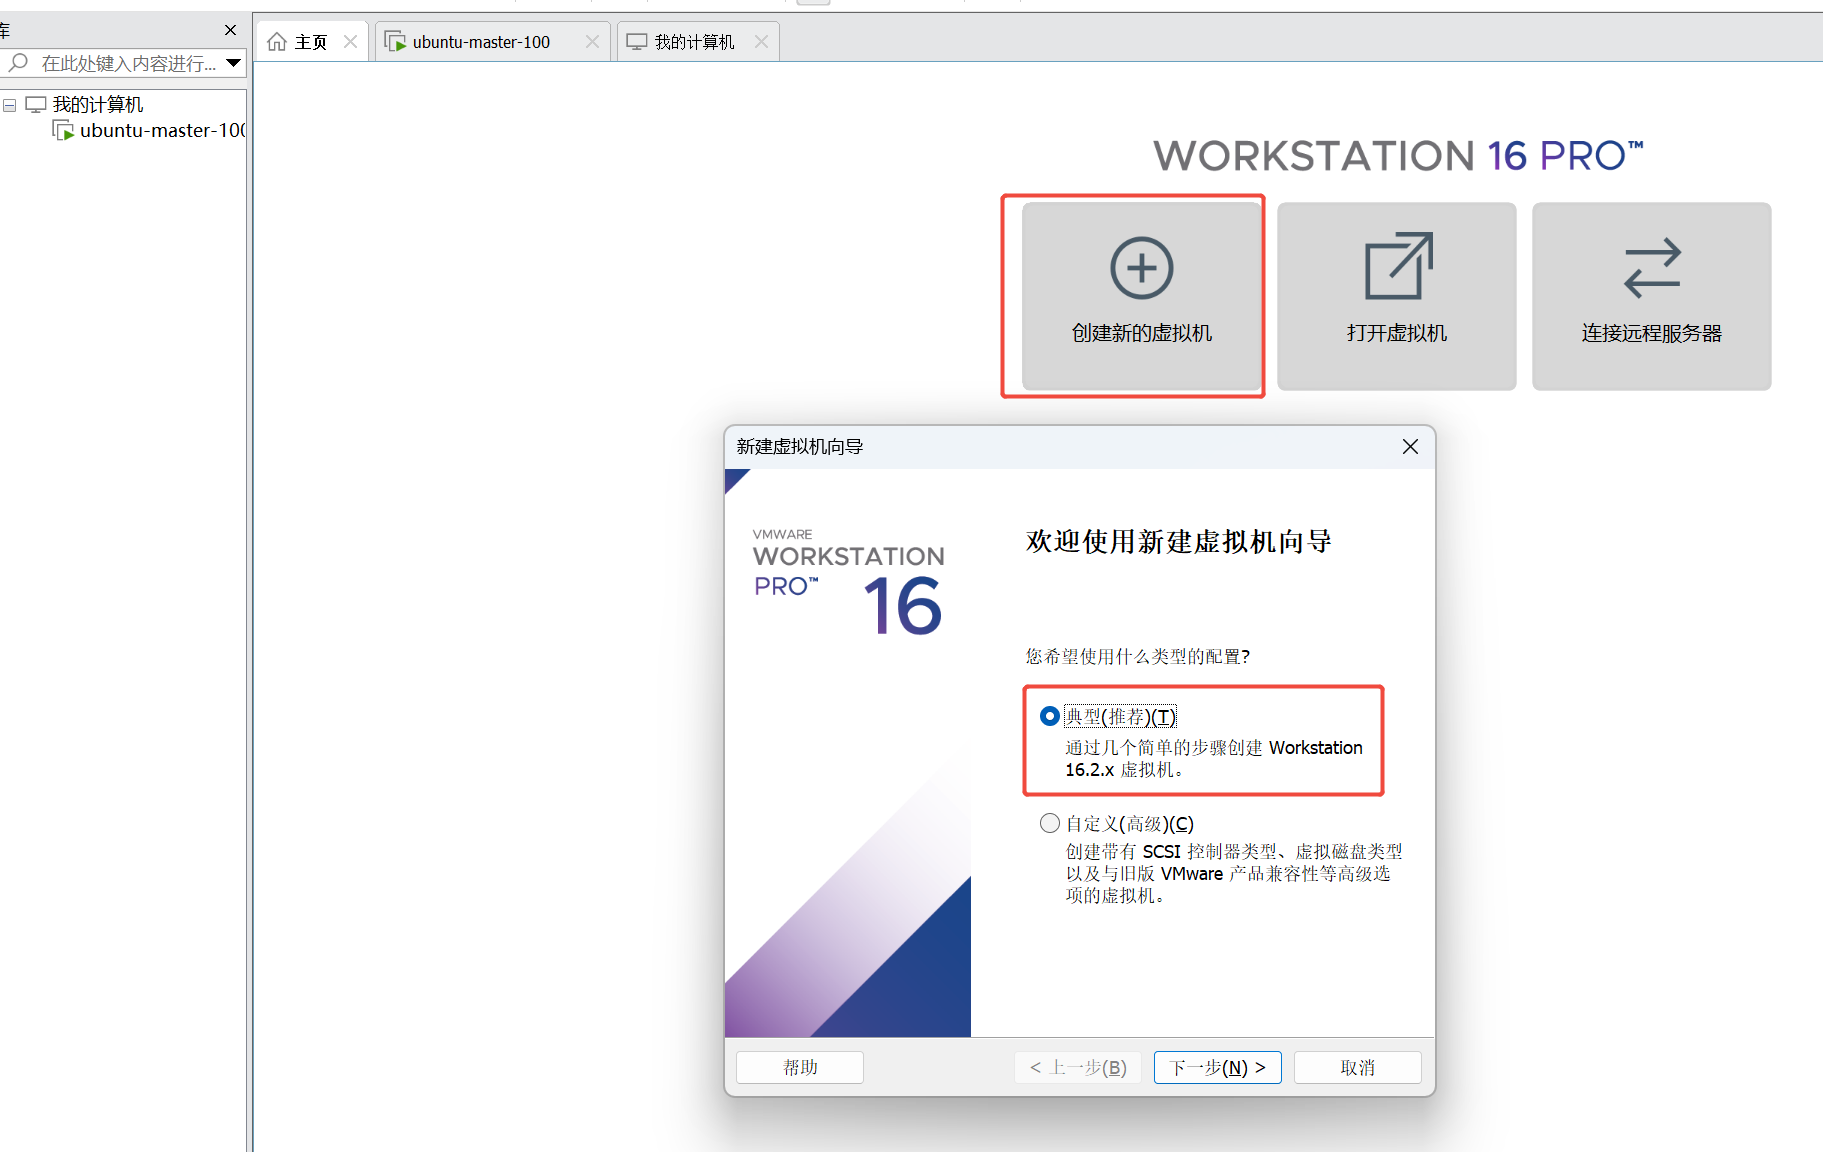Collapse the 我的计算机 tree node
The width and height of the screenshot is (1823, 1152).
pyautogui.click(x=9, y=105)
